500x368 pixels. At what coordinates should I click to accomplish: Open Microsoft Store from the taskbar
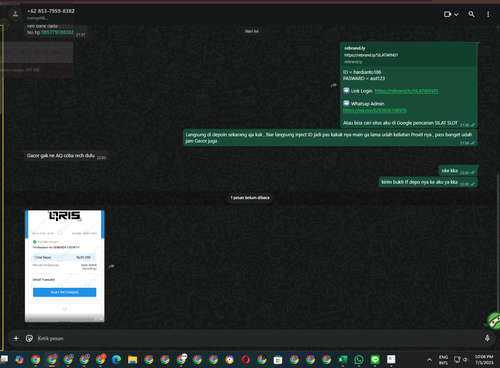pos(278,359)
